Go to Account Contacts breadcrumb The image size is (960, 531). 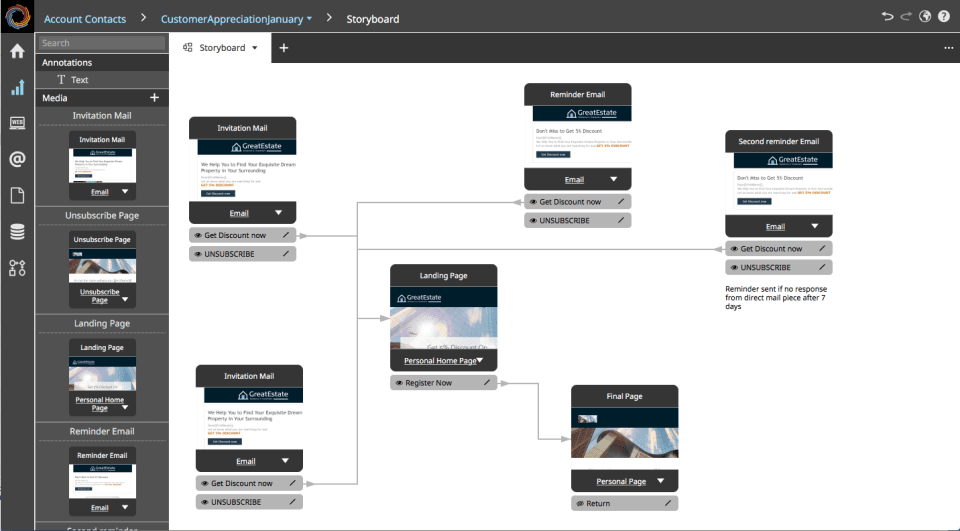[x=85, y=18]
